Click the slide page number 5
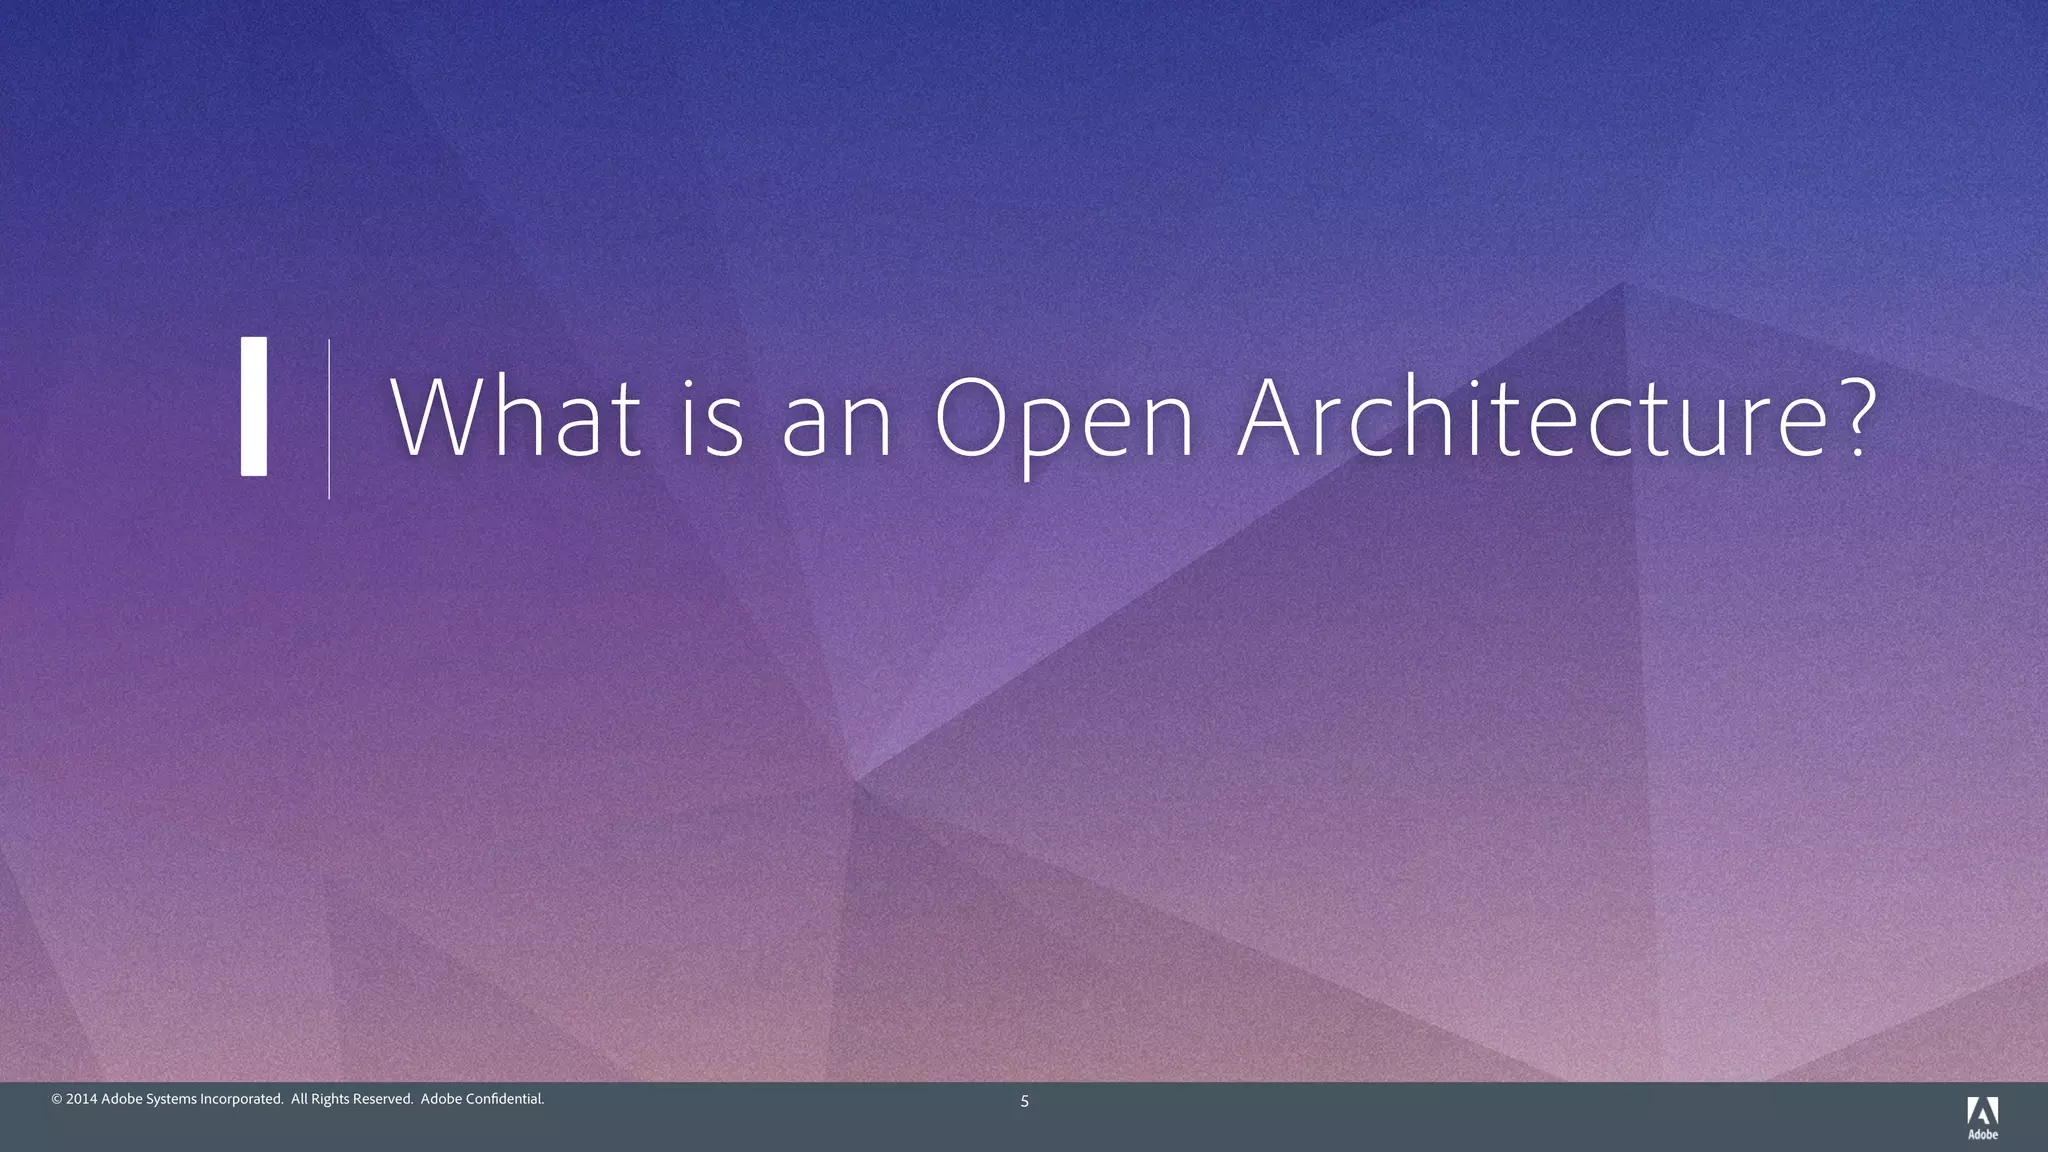Viewport: 2048px width, 1152px height. coord(1024,1101)
